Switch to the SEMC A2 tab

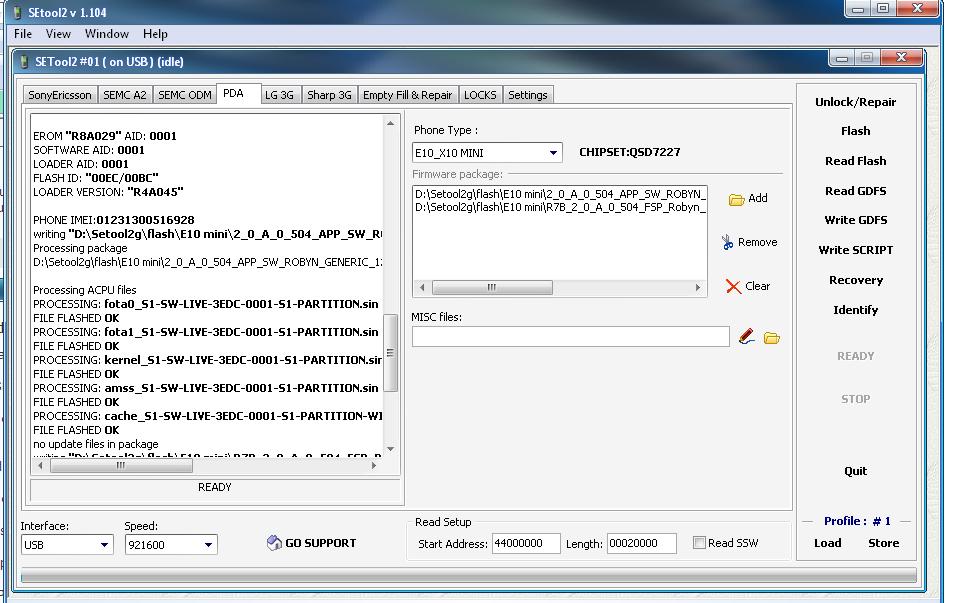pos(125,95)
